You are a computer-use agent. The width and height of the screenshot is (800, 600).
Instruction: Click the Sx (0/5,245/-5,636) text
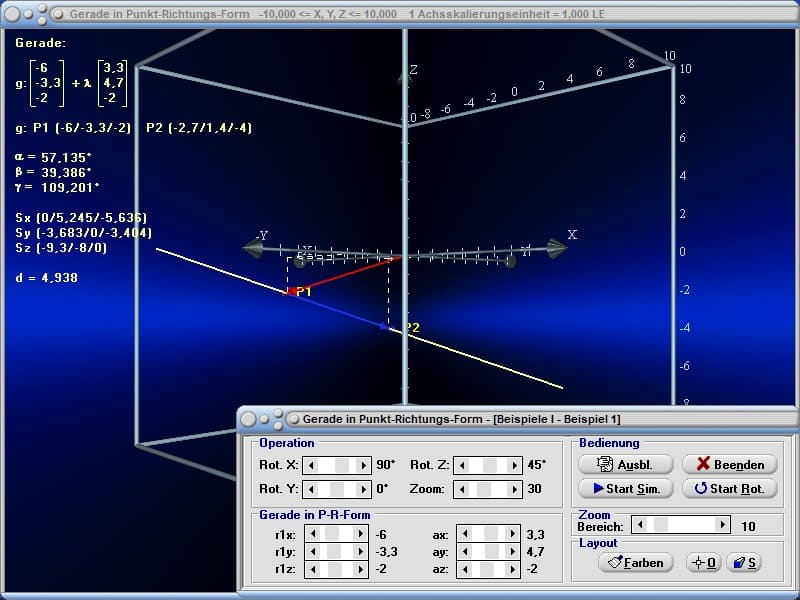click(x=81, y=218)
